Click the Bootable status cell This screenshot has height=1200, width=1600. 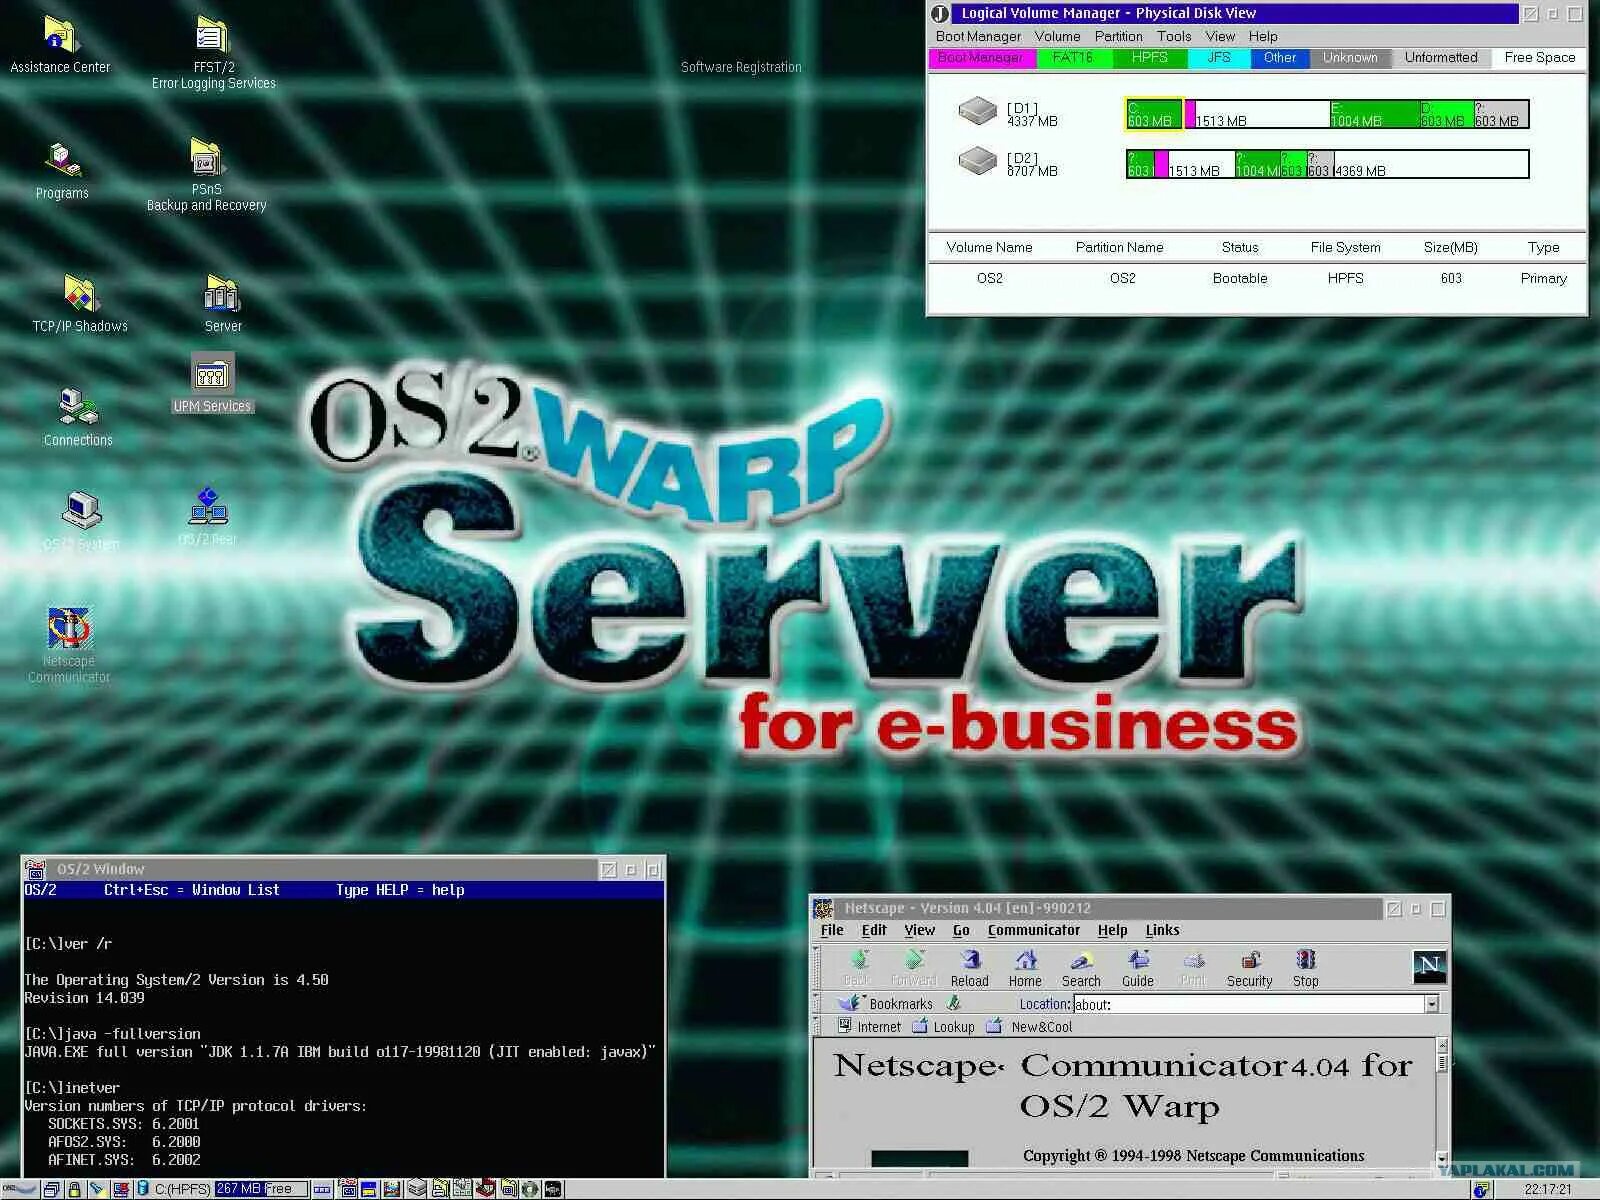tap(1240, 278)
